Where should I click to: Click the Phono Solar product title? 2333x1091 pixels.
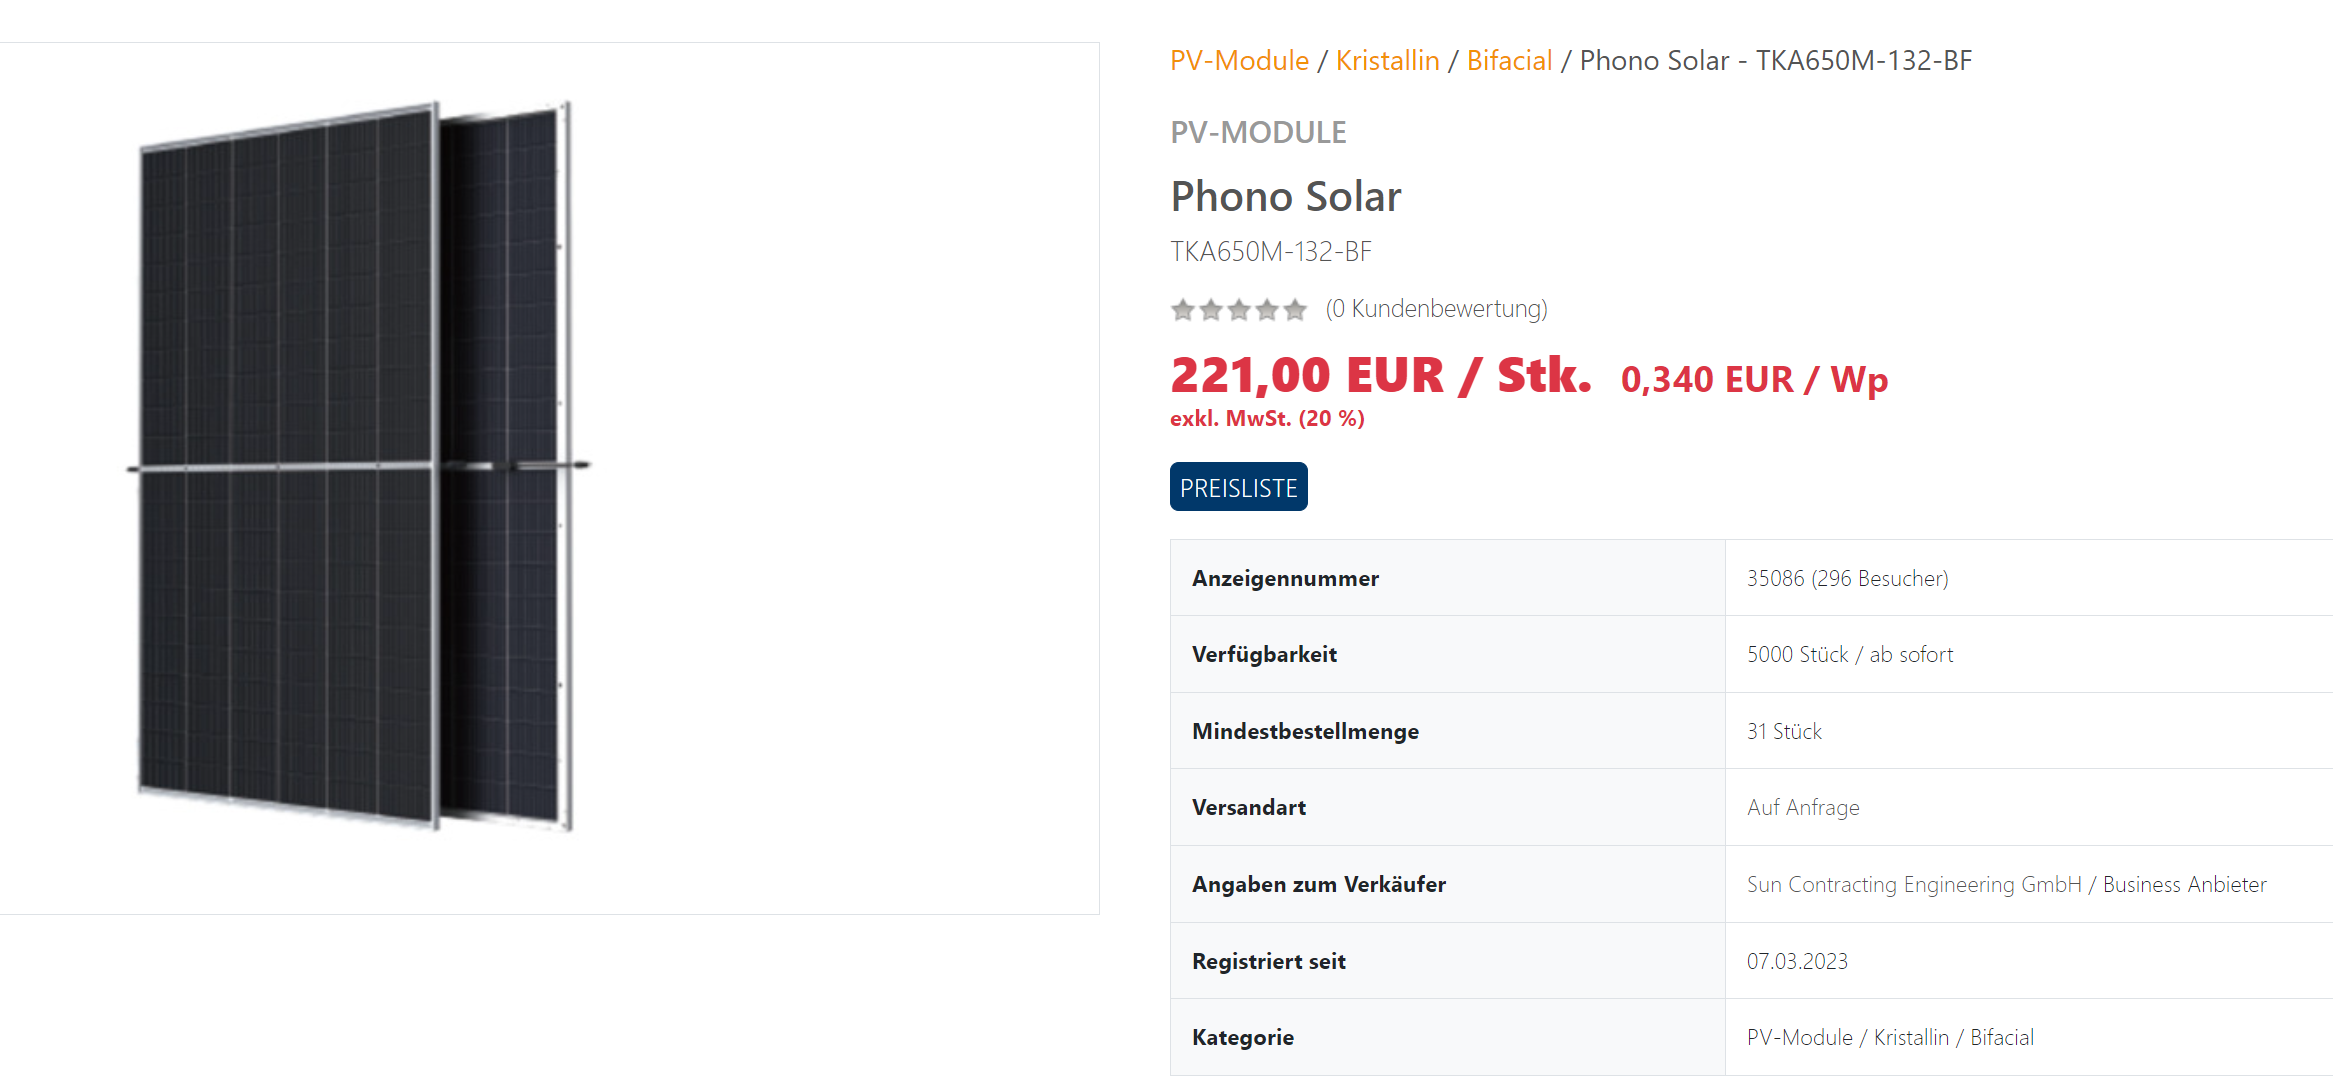[1286, 197]
